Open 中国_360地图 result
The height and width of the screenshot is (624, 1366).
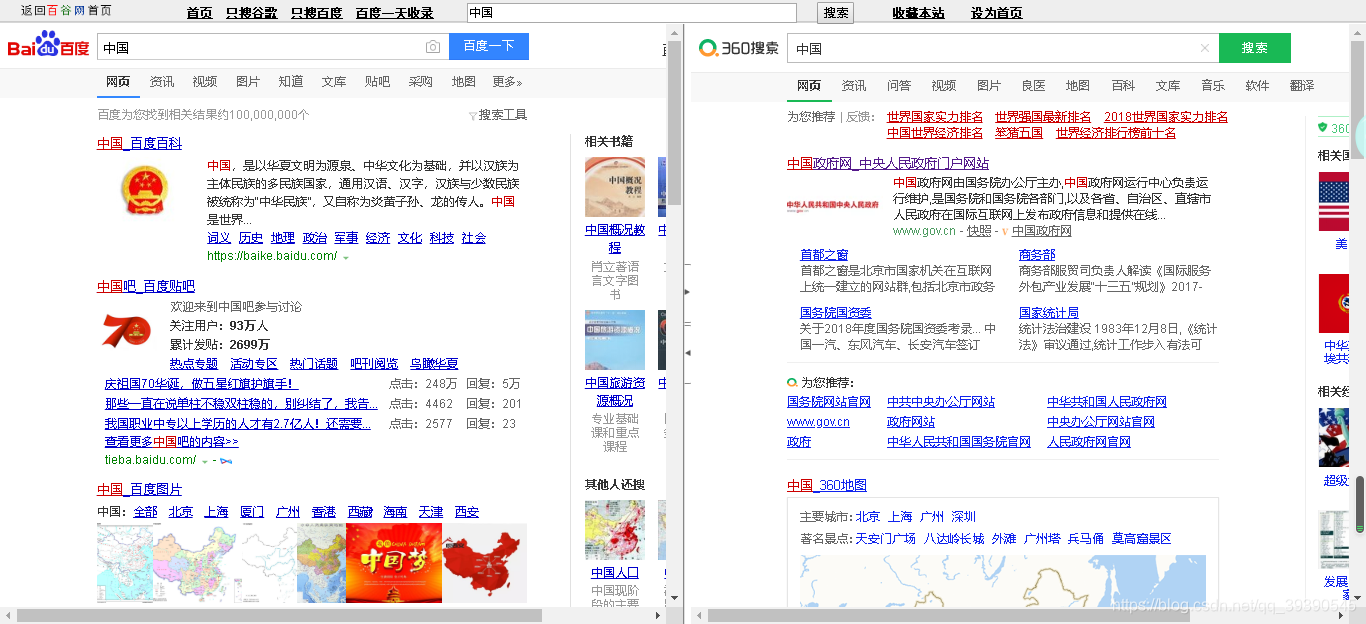[827, 486]
